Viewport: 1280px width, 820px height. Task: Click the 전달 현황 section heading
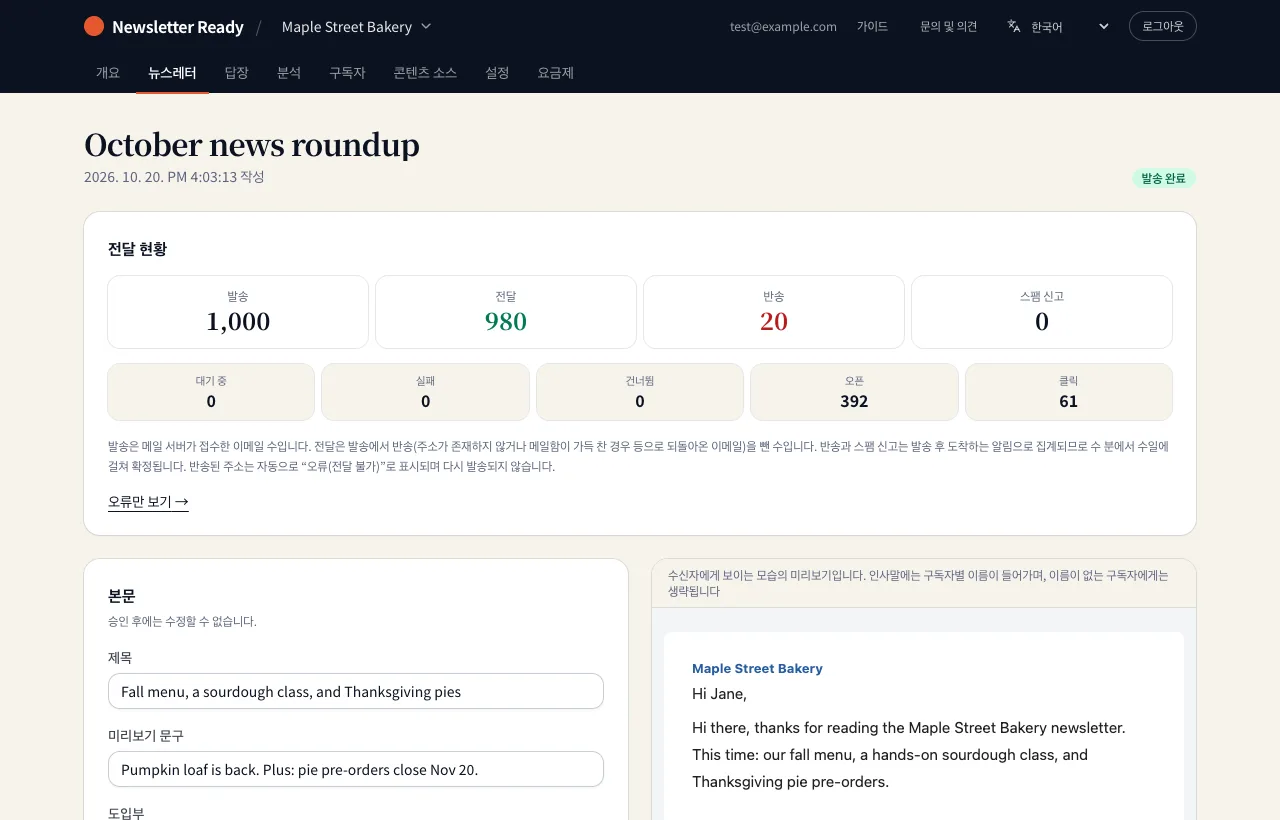137,249
